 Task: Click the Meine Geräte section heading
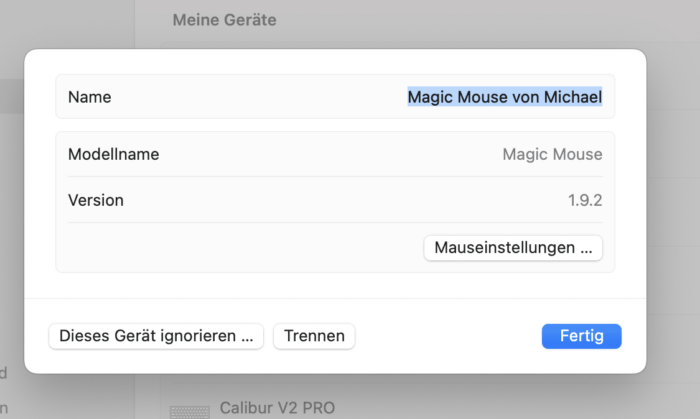(225, 20)
